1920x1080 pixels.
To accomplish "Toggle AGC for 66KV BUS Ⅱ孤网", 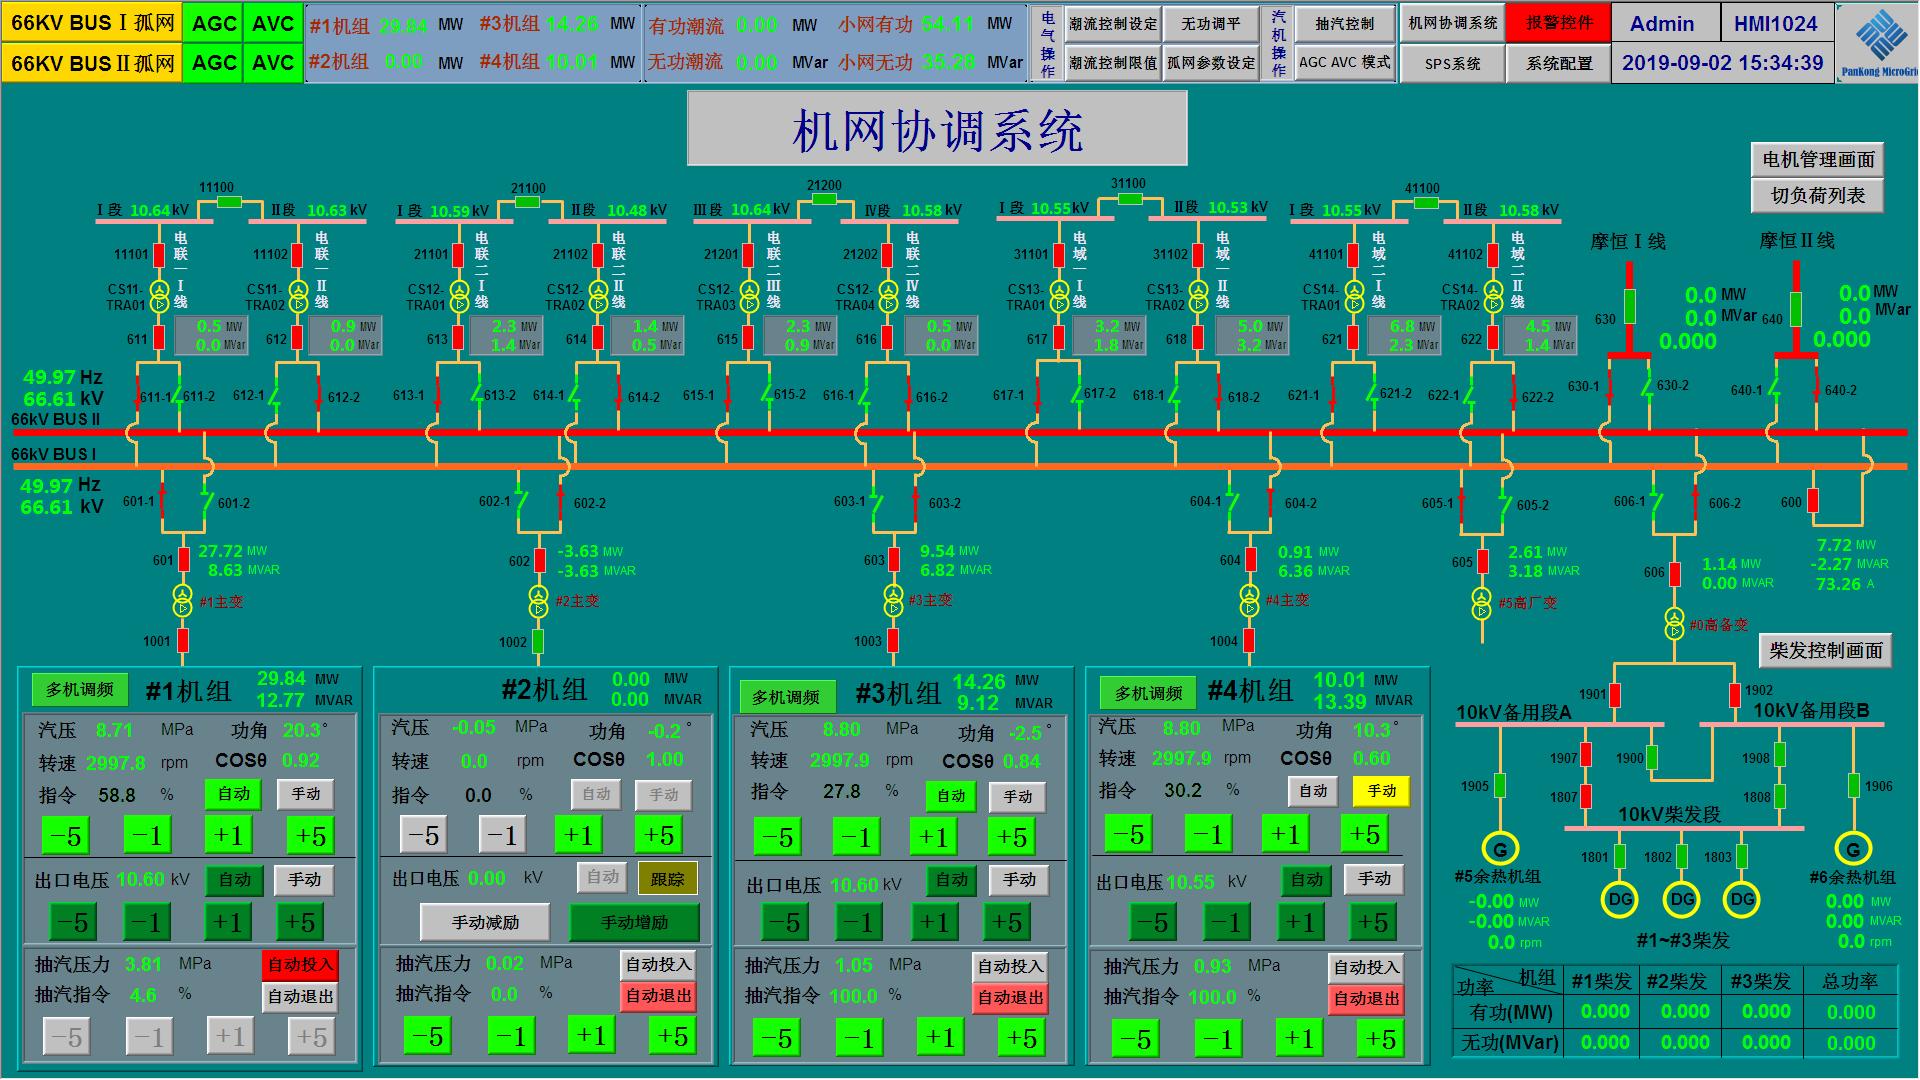I will point(214,62).
